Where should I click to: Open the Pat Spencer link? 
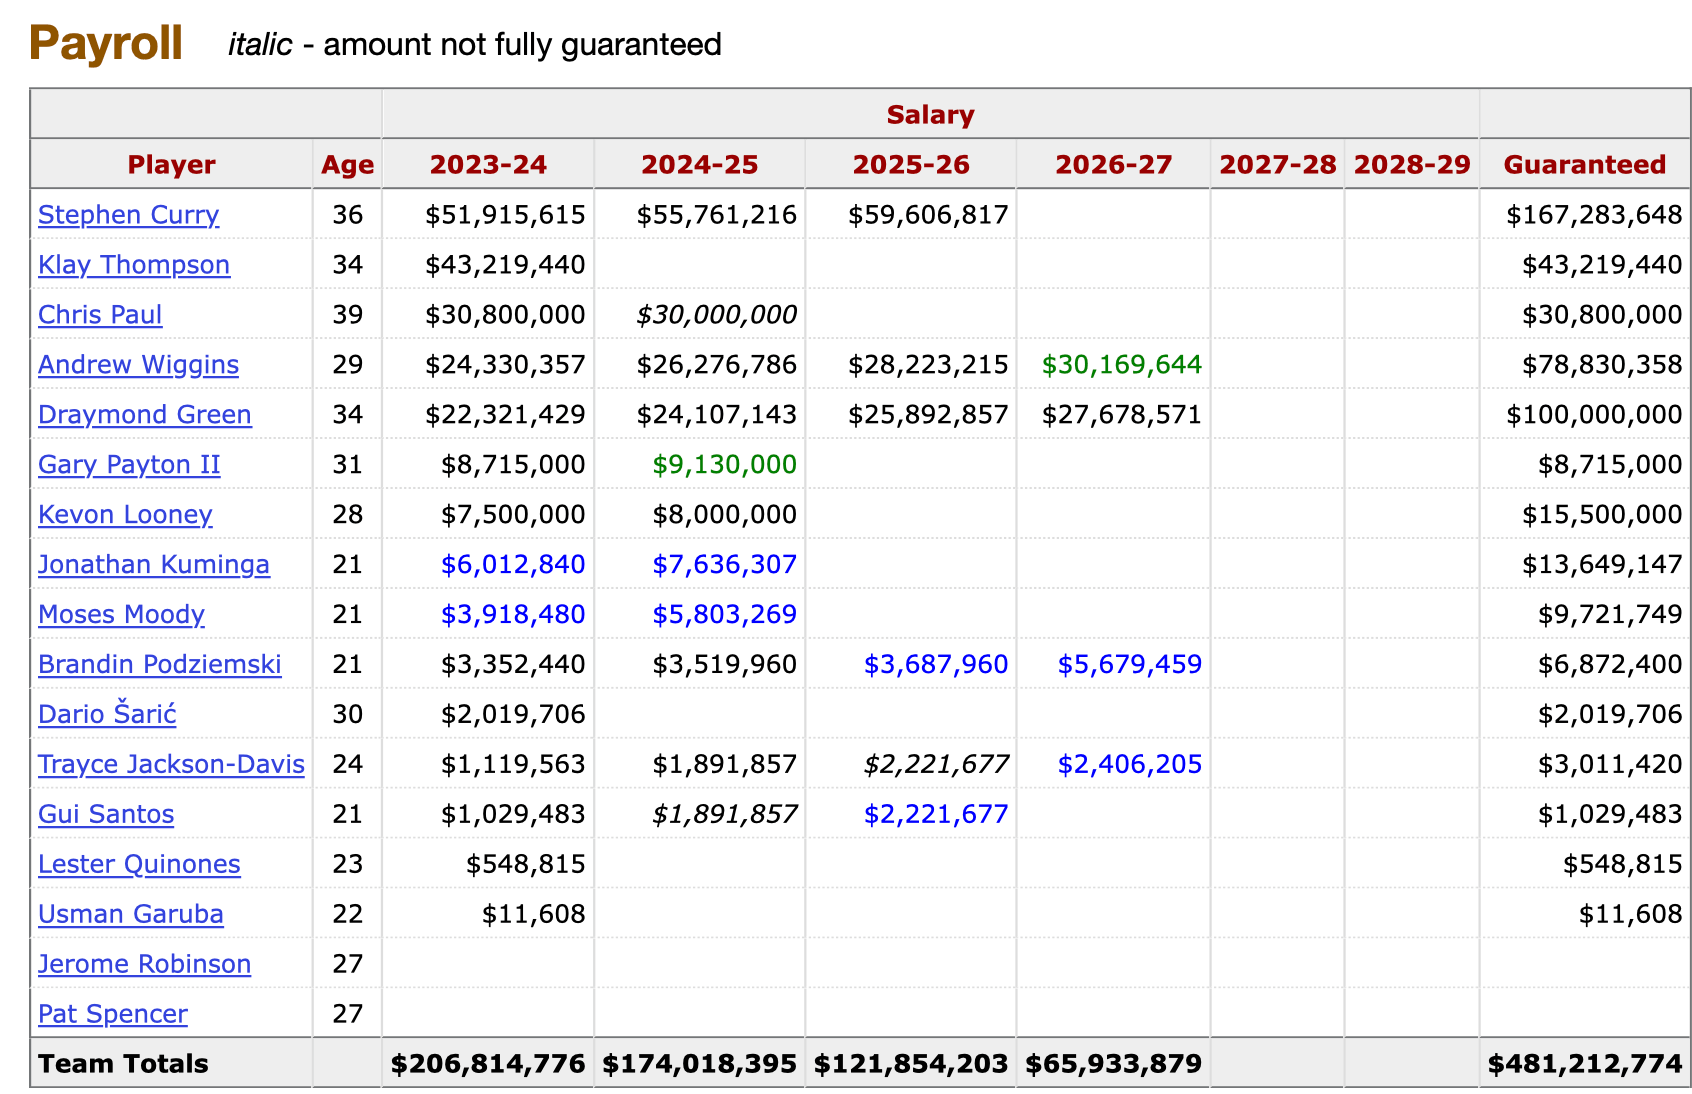coord(113,1015)
